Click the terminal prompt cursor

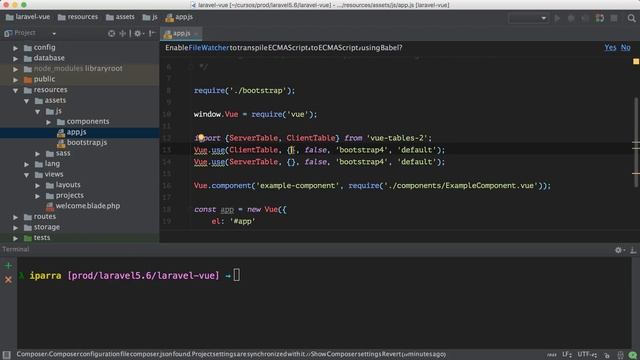point(237,275)
